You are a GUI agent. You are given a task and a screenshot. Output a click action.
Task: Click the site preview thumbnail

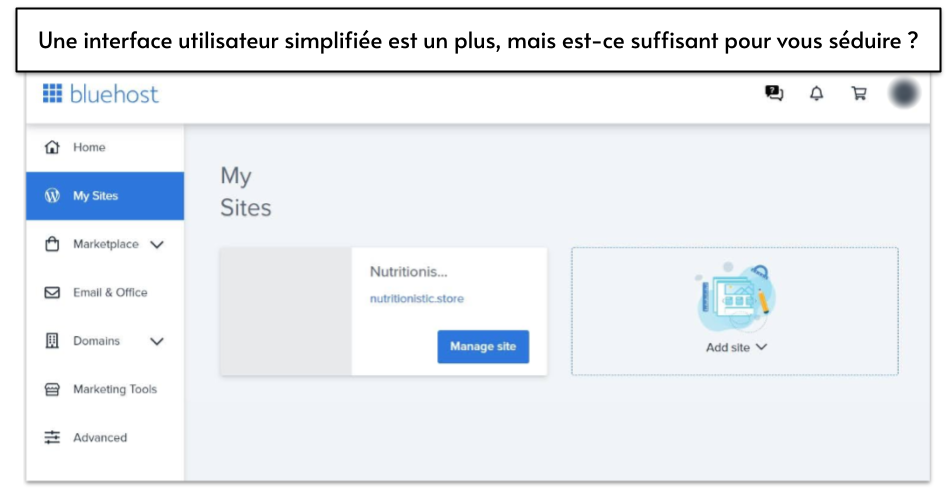pos(285,311)
